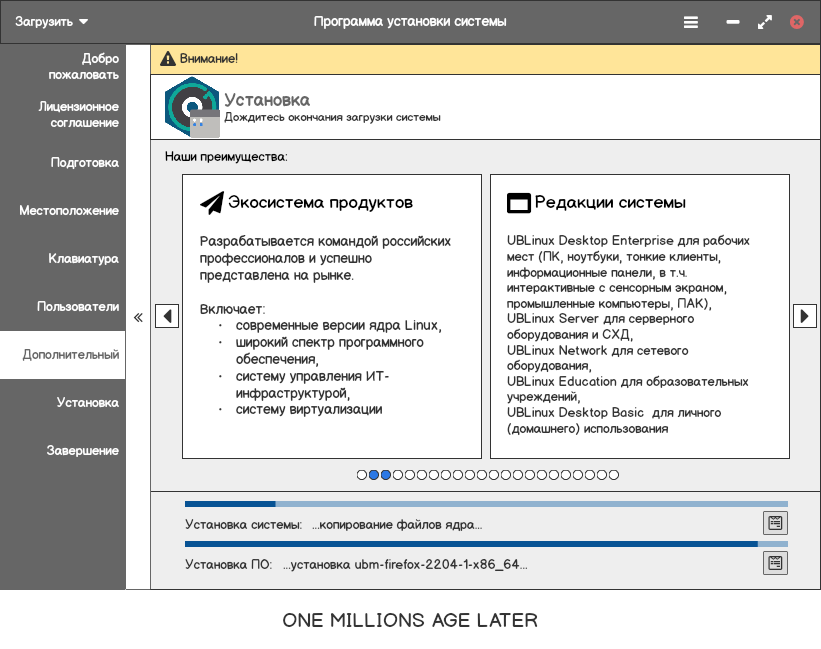Viewport: 821px width, 649px height.
Task: Click the Установка ПО progress bar
Action: 486,544
